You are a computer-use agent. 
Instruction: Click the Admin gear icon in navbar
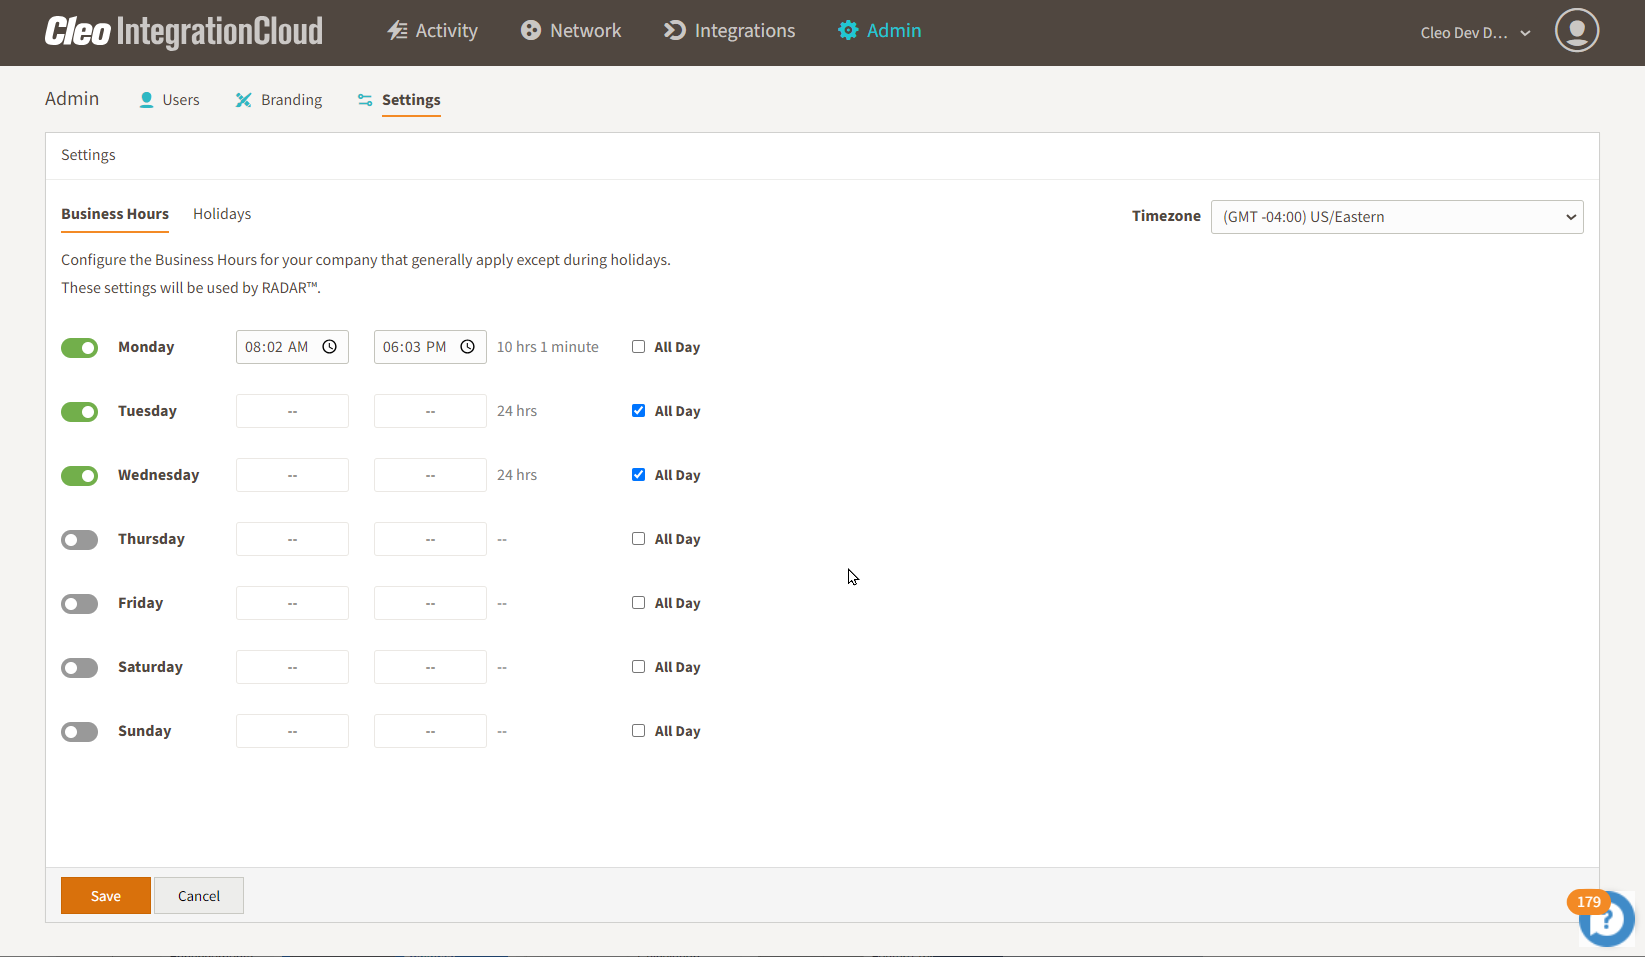pyautogui.click(x=848, y=31)
